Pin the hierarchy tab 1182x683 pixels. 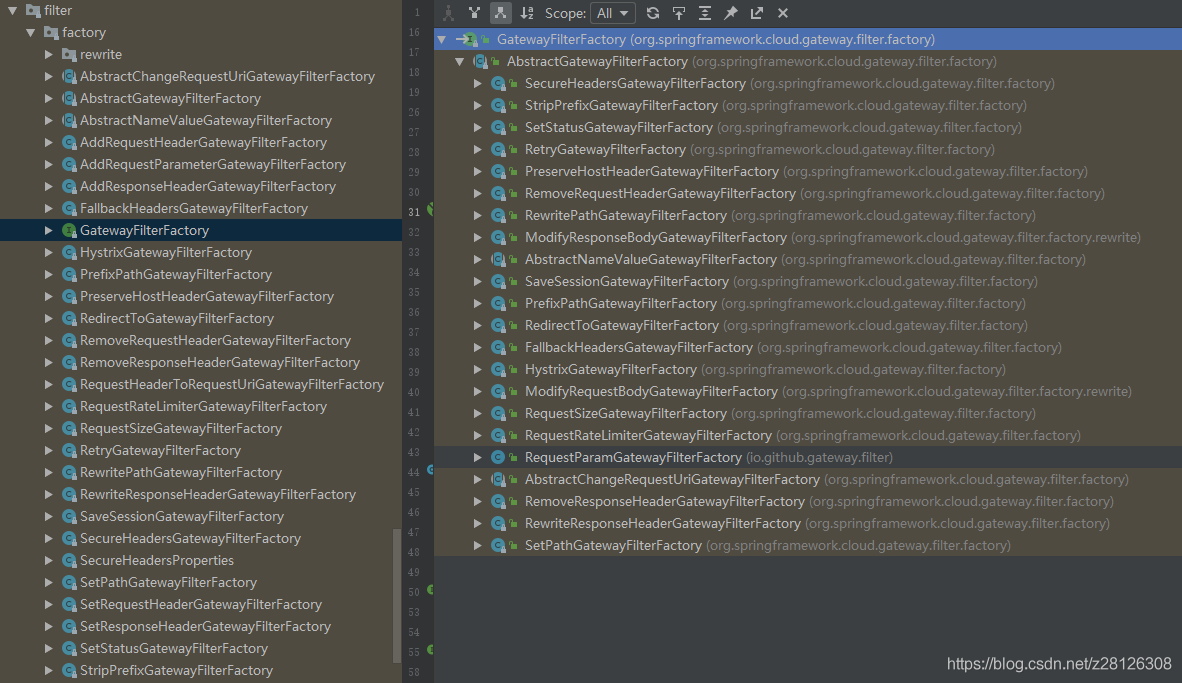(x=730, y=13)
